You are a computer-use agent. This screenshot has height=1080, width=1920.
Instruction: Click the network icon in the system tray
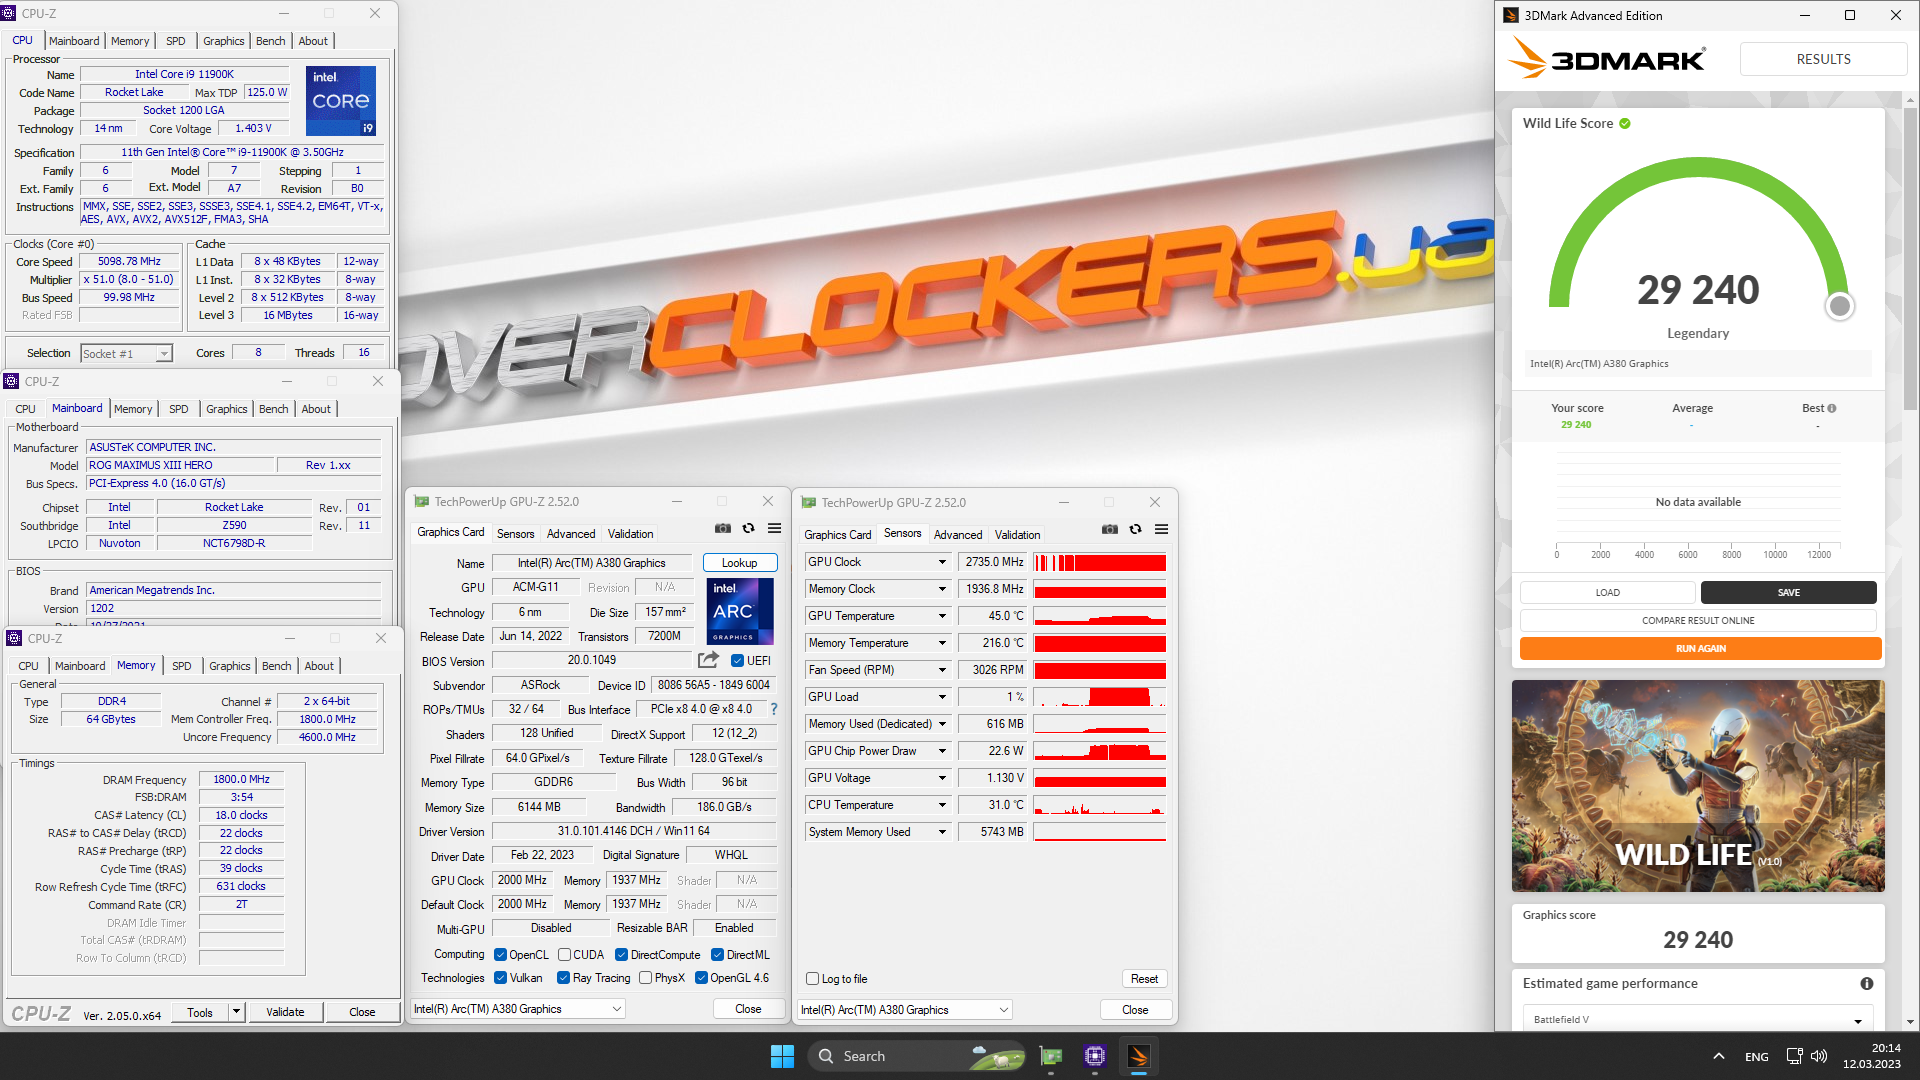[x=1794, y=1056]
